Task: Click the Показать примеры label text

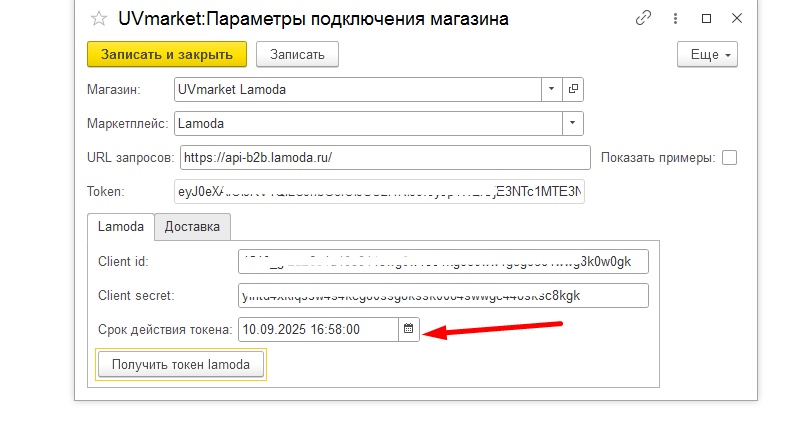Action: 658,158
